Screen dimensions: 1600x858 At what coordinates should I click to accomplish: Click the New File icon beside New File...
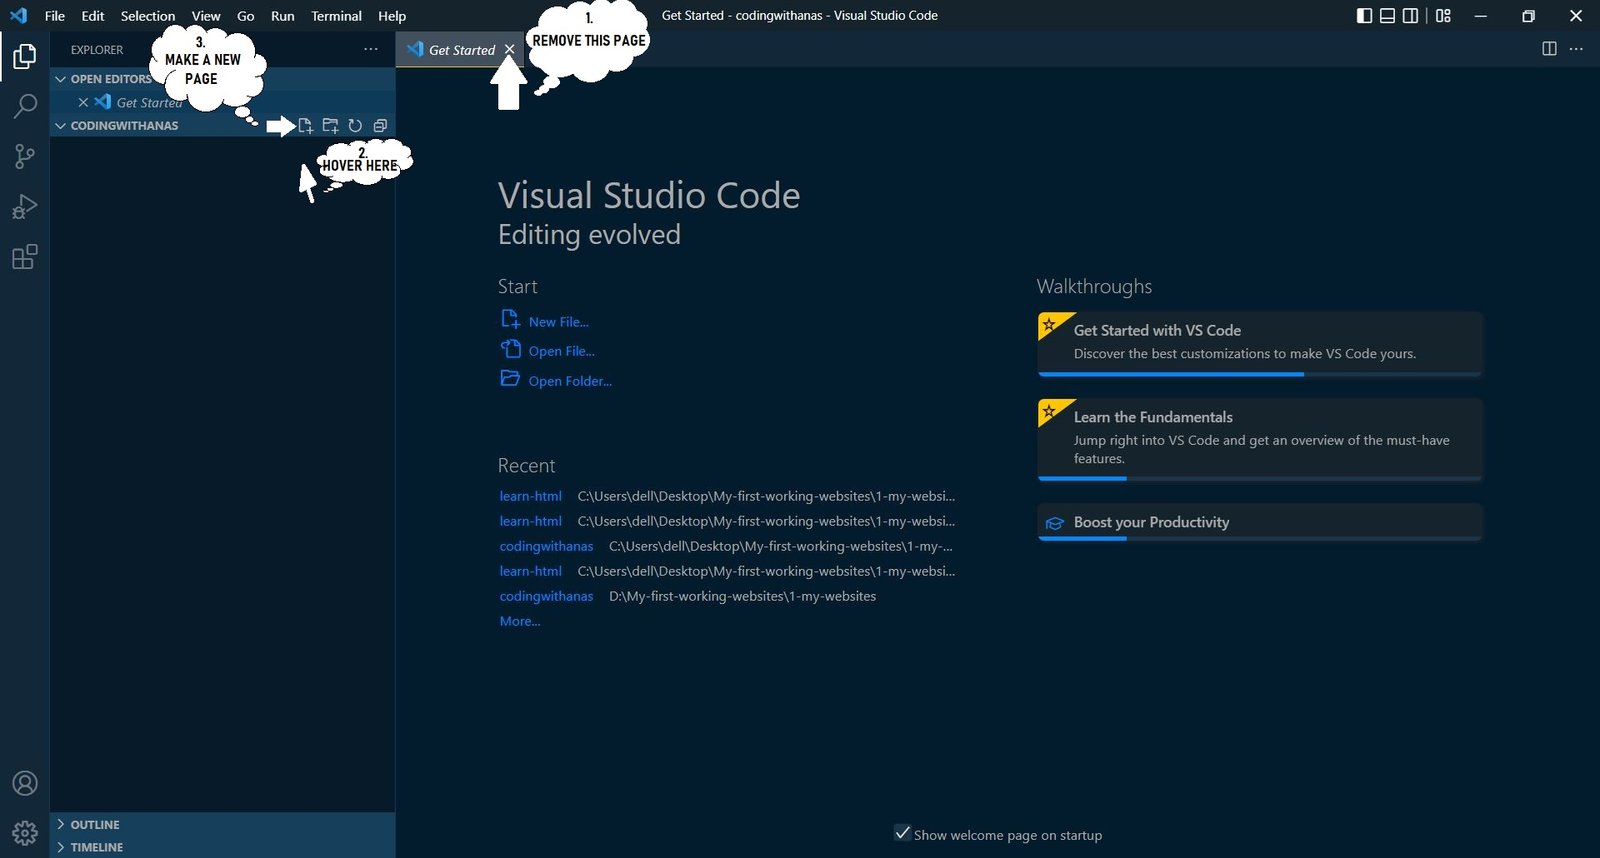pos(510,320)
